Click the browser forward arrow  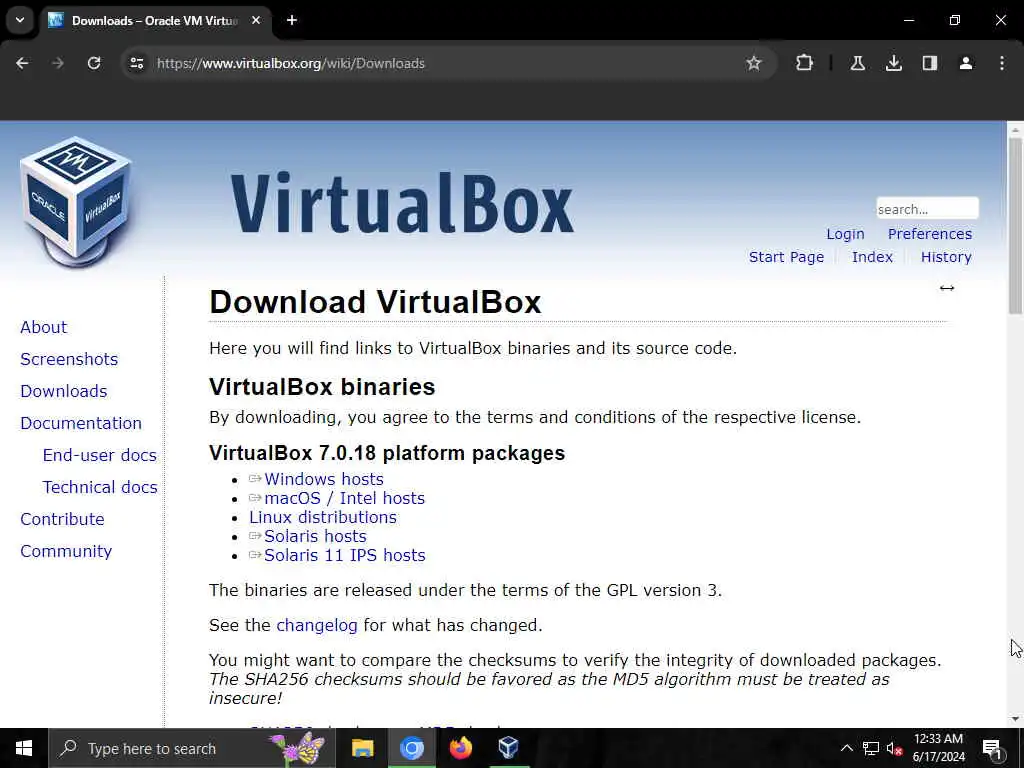(58, 63)
